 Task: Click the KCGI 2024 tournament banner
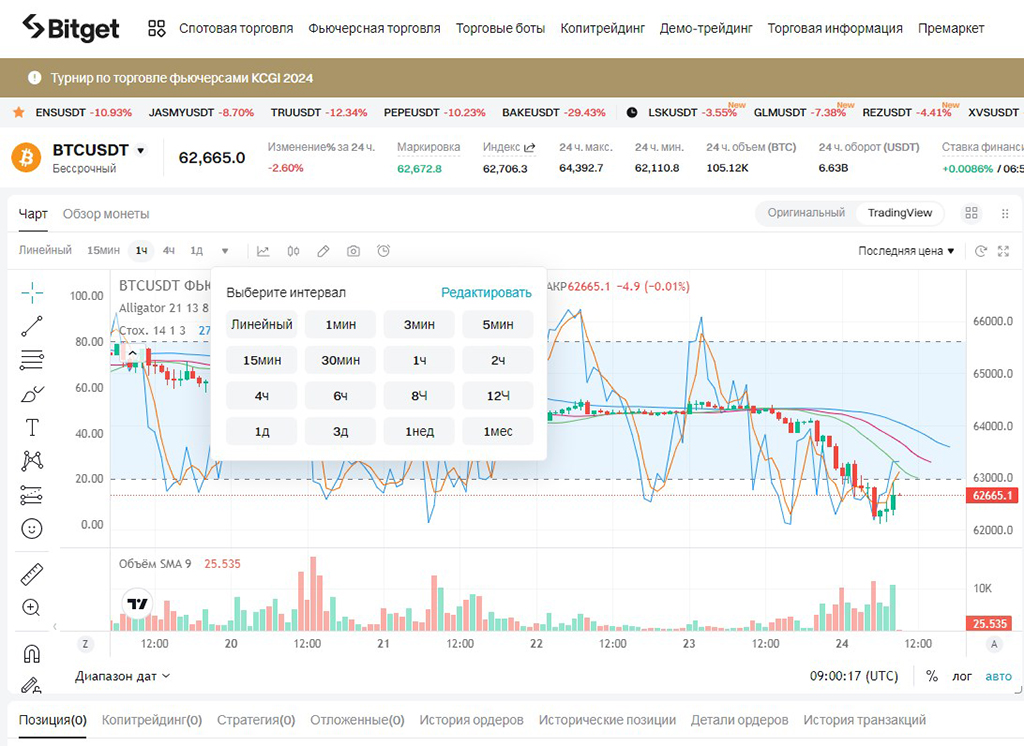(x=184, y=77)
